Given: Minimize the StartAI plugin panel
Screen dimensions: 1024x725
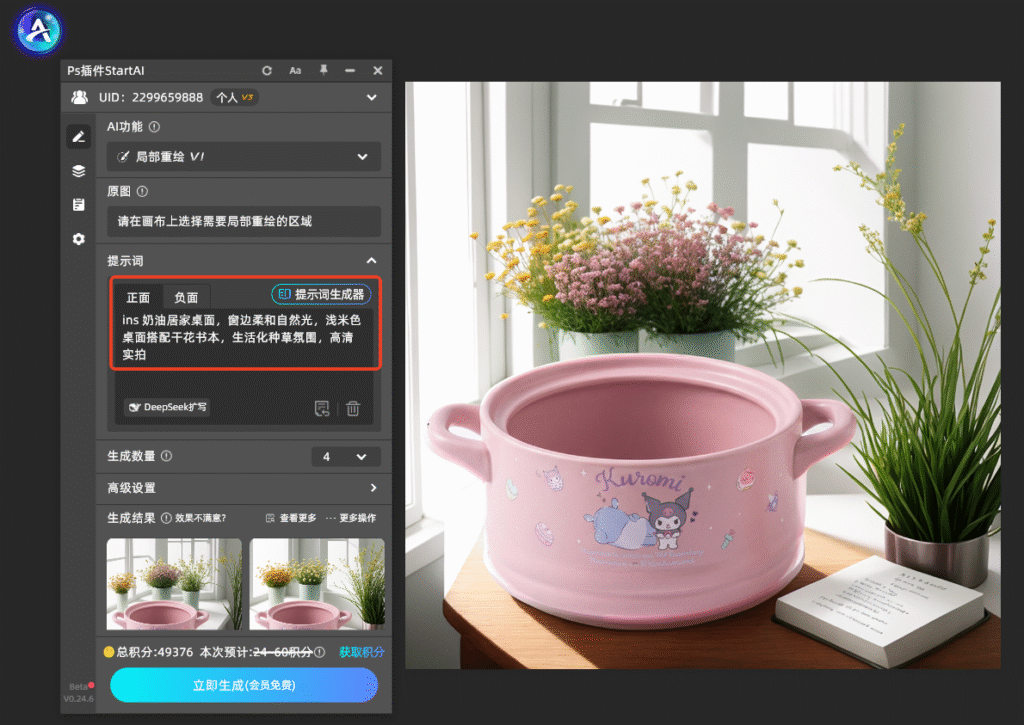Looking at the screenshot, I should [350, 71].
